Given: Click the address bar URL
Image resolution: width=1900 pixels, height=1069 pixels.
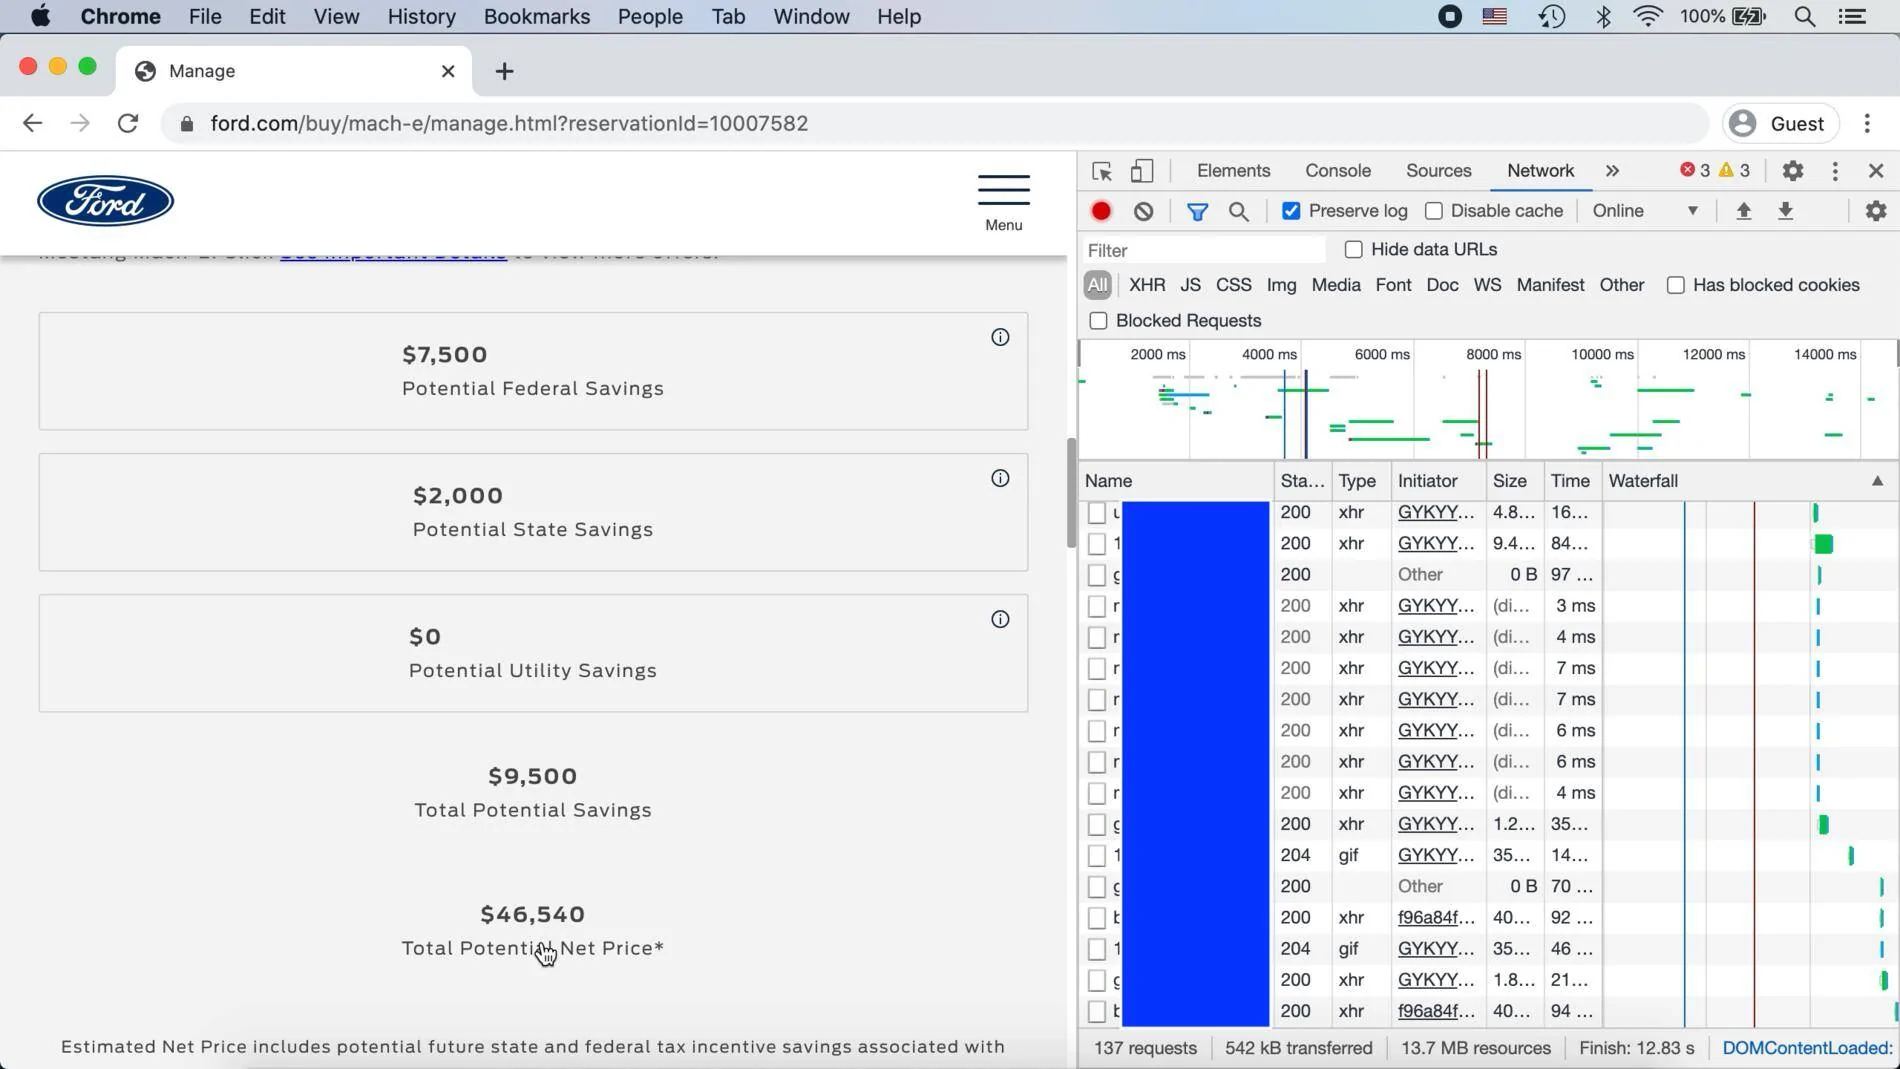Looking at the screenshot, I should pos(509,123).
